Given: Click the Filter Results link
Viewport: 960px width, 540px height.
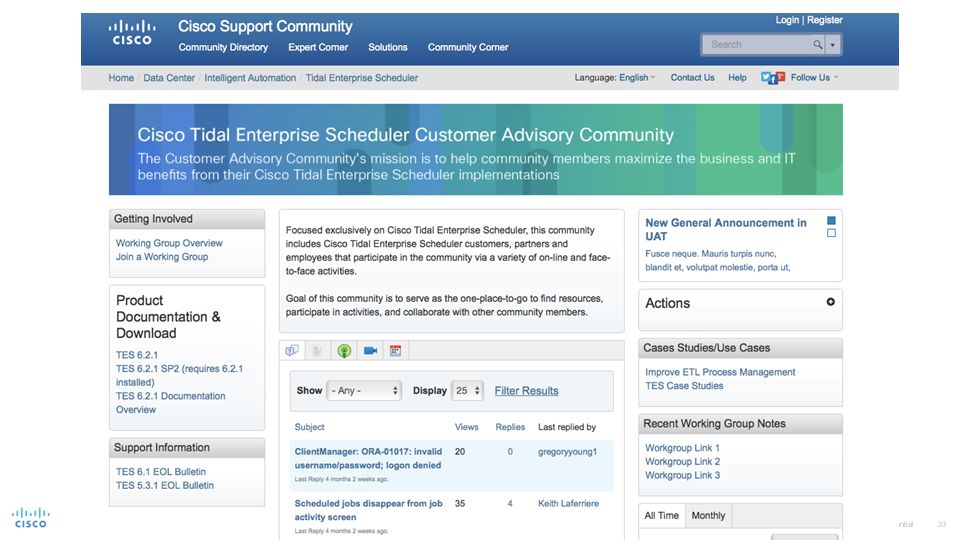Looking at the screenshot, I should pos(527,391).
